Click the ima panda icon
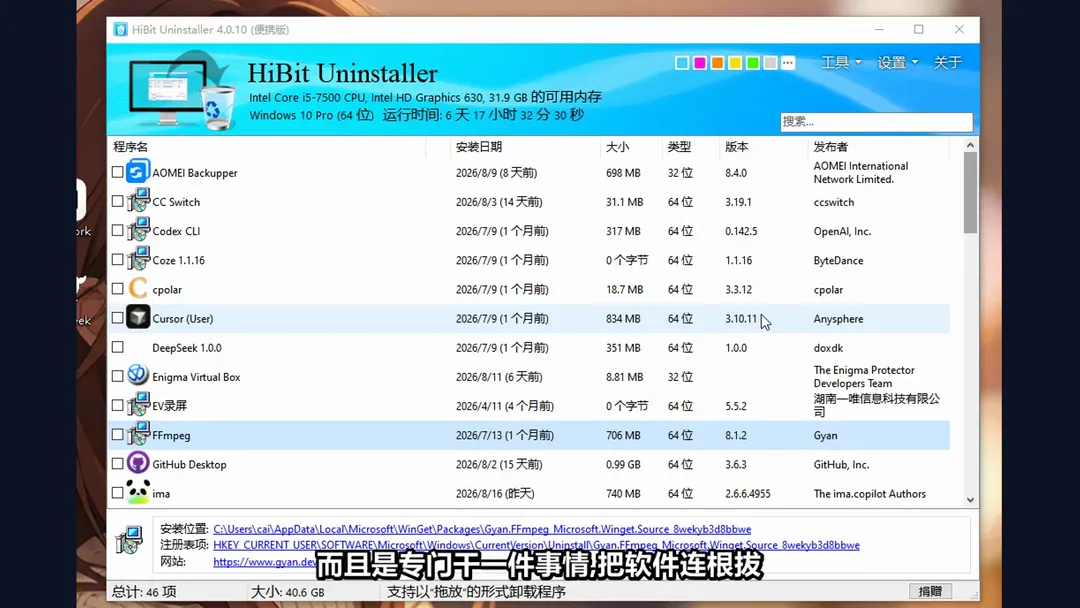 tap(138, 492)
